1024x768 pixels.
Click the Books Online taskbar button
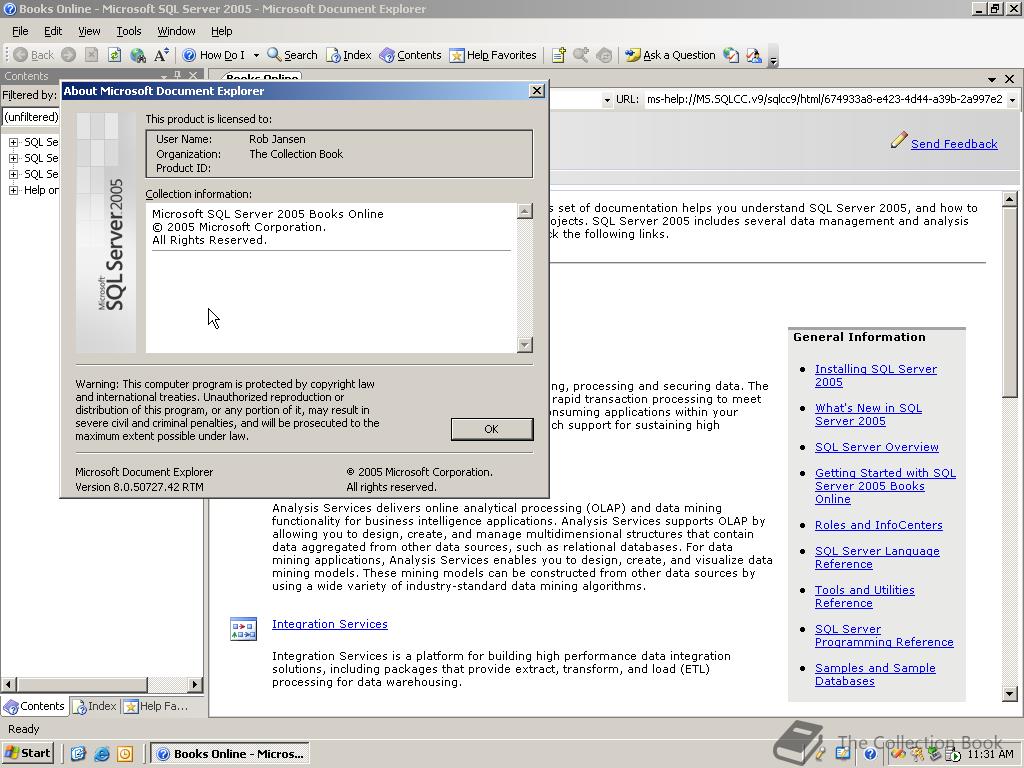231,754
